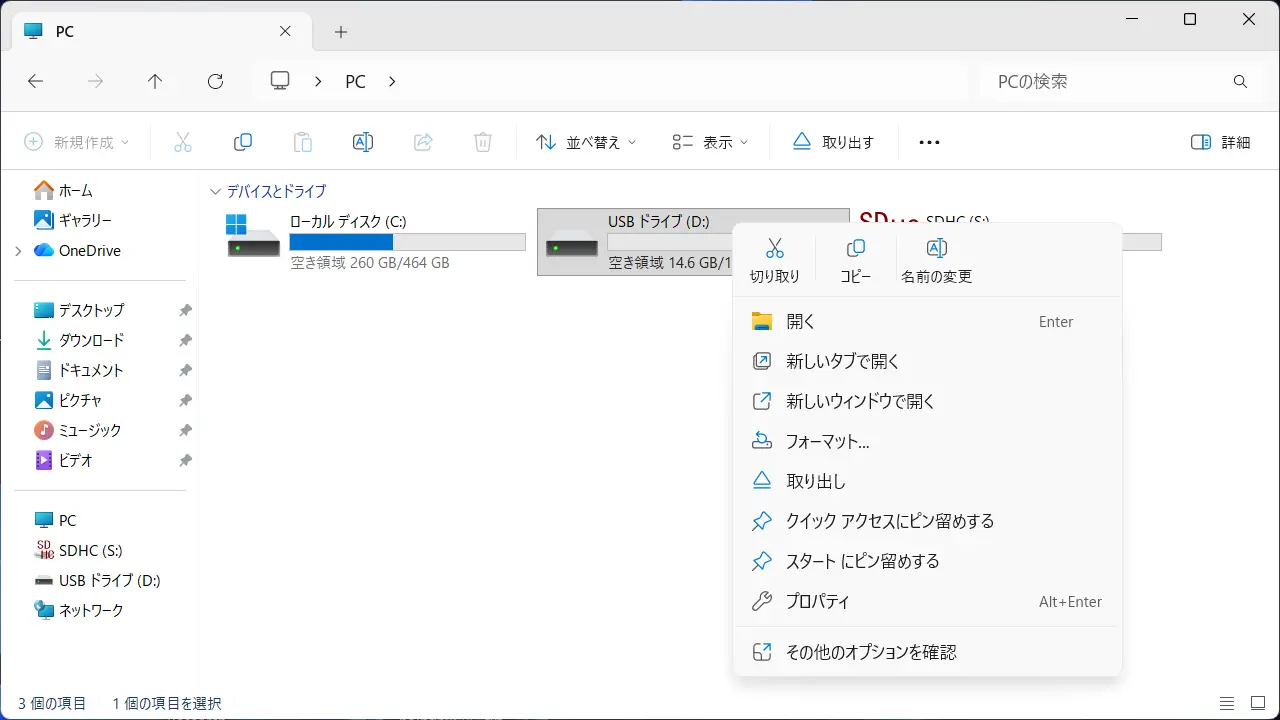Open the 並べ替え sort dropdown
The width and height of the screenshot is (1280, 720).
coord(586,142)
